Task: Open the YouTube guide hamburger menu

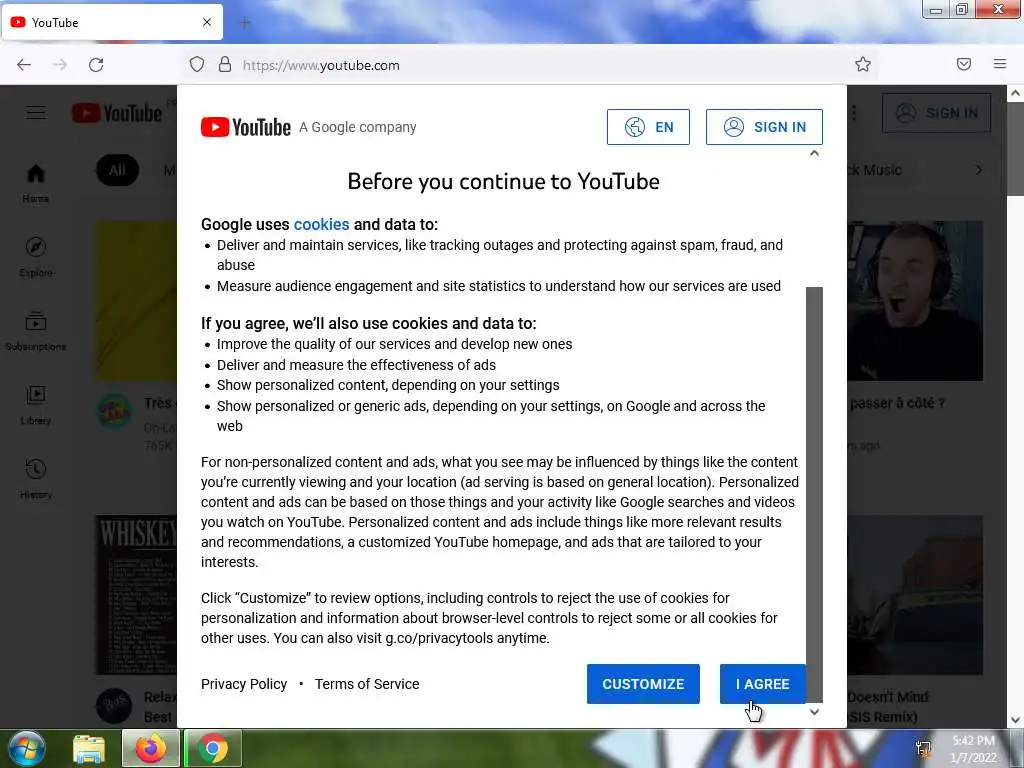Action: pyautogui.click(x=36, y=113)
